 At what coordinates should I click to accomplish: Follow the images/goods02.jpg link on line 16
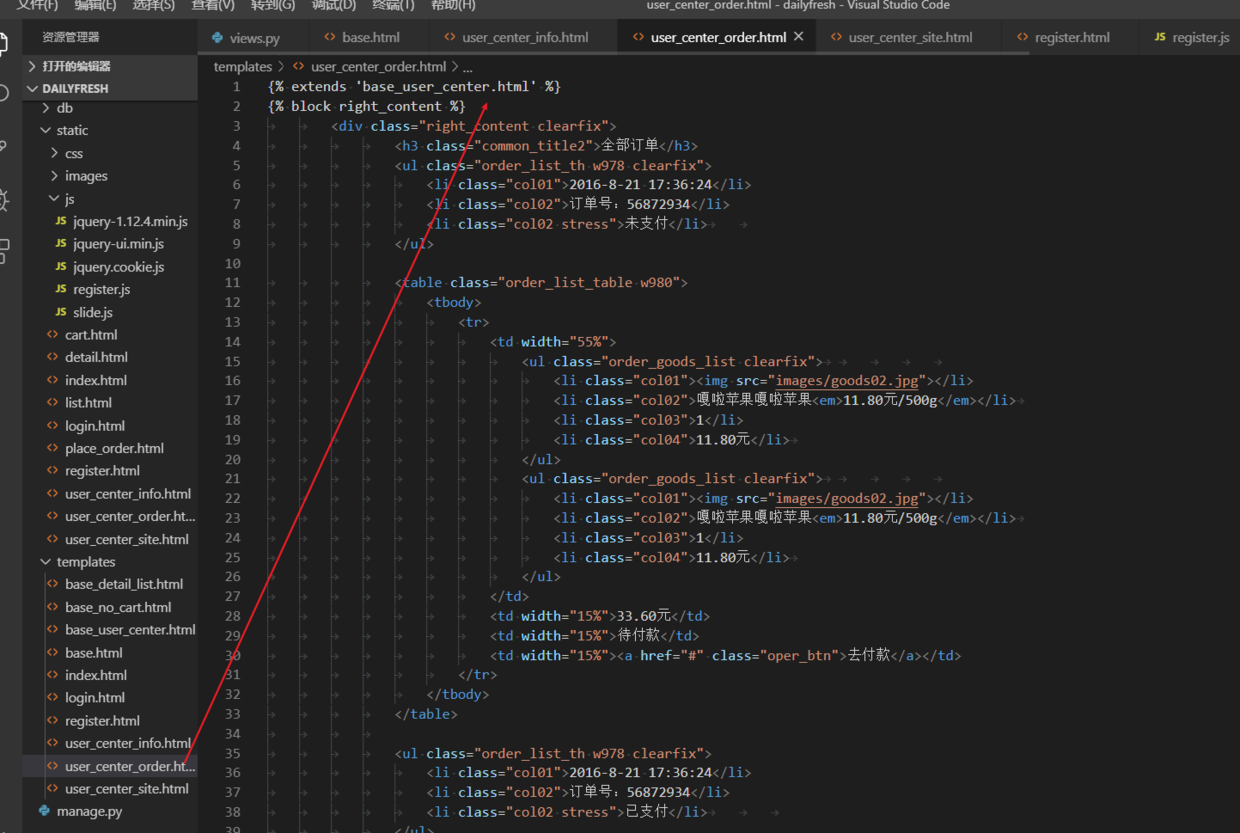click(x=847, y=380)
